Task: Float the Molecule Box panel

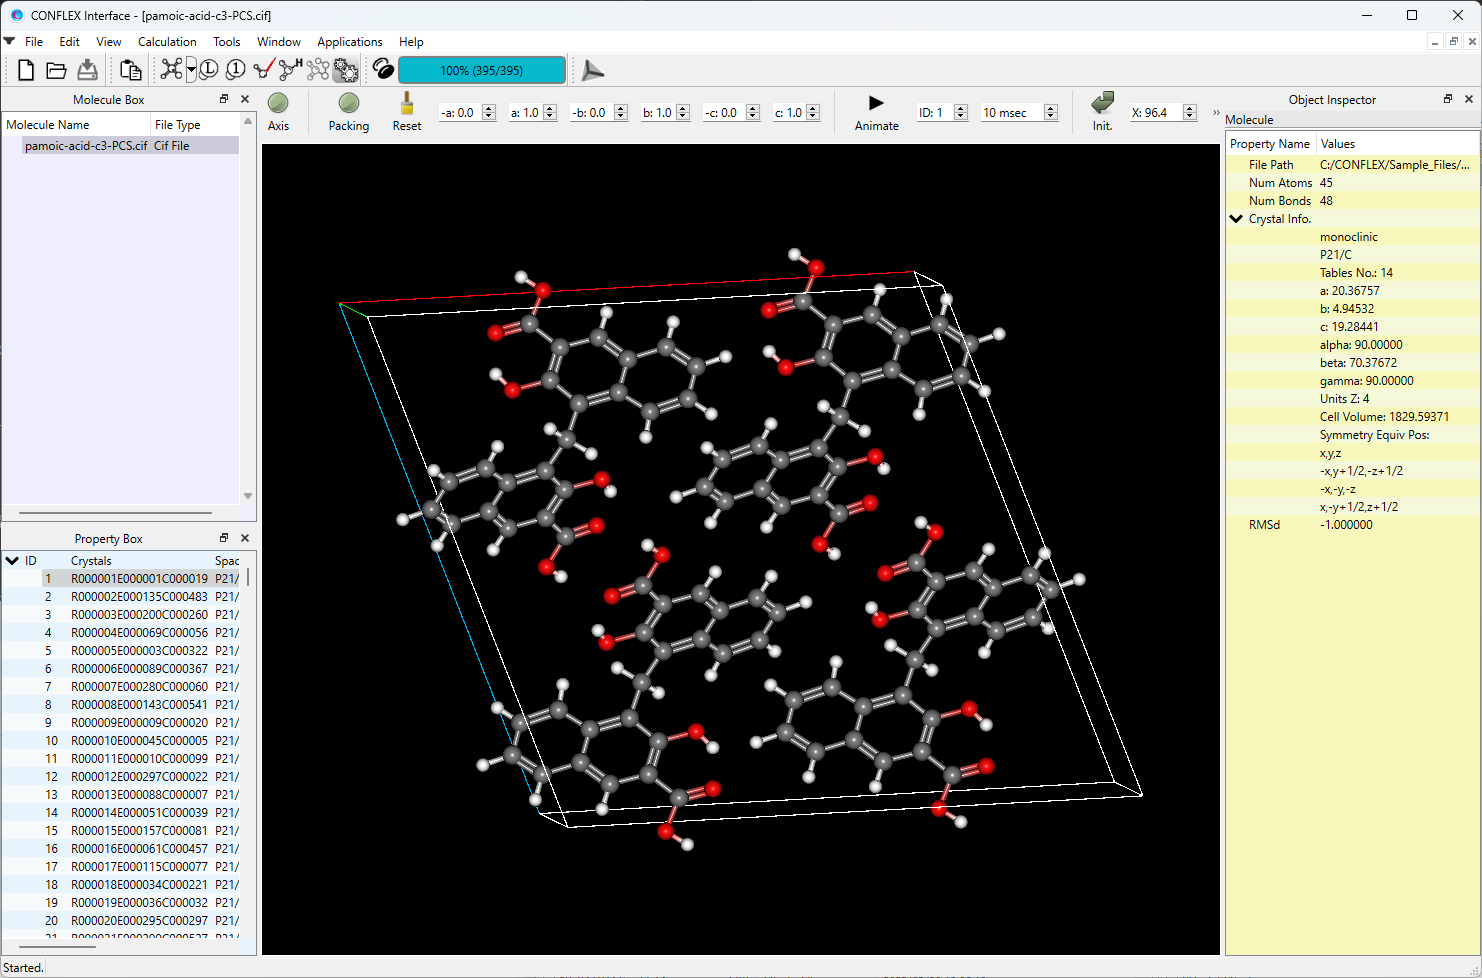Action: click(224, 99)
